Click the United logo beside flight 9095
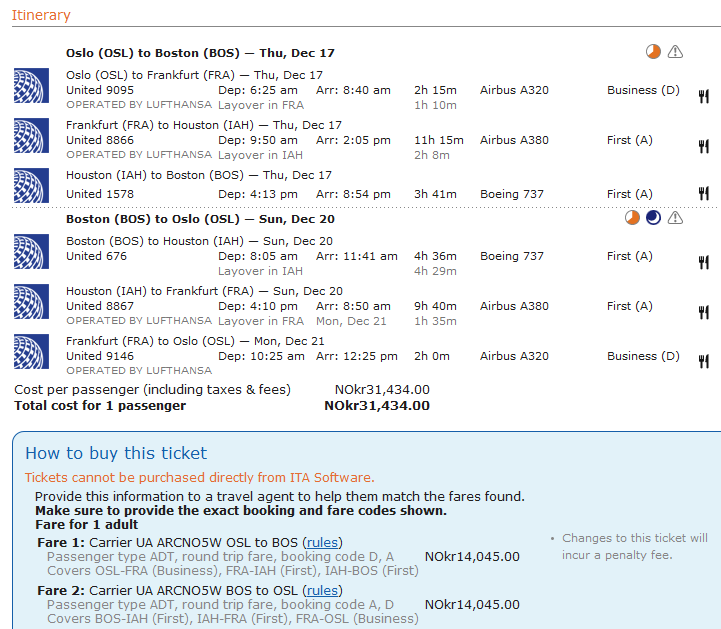 32,86
